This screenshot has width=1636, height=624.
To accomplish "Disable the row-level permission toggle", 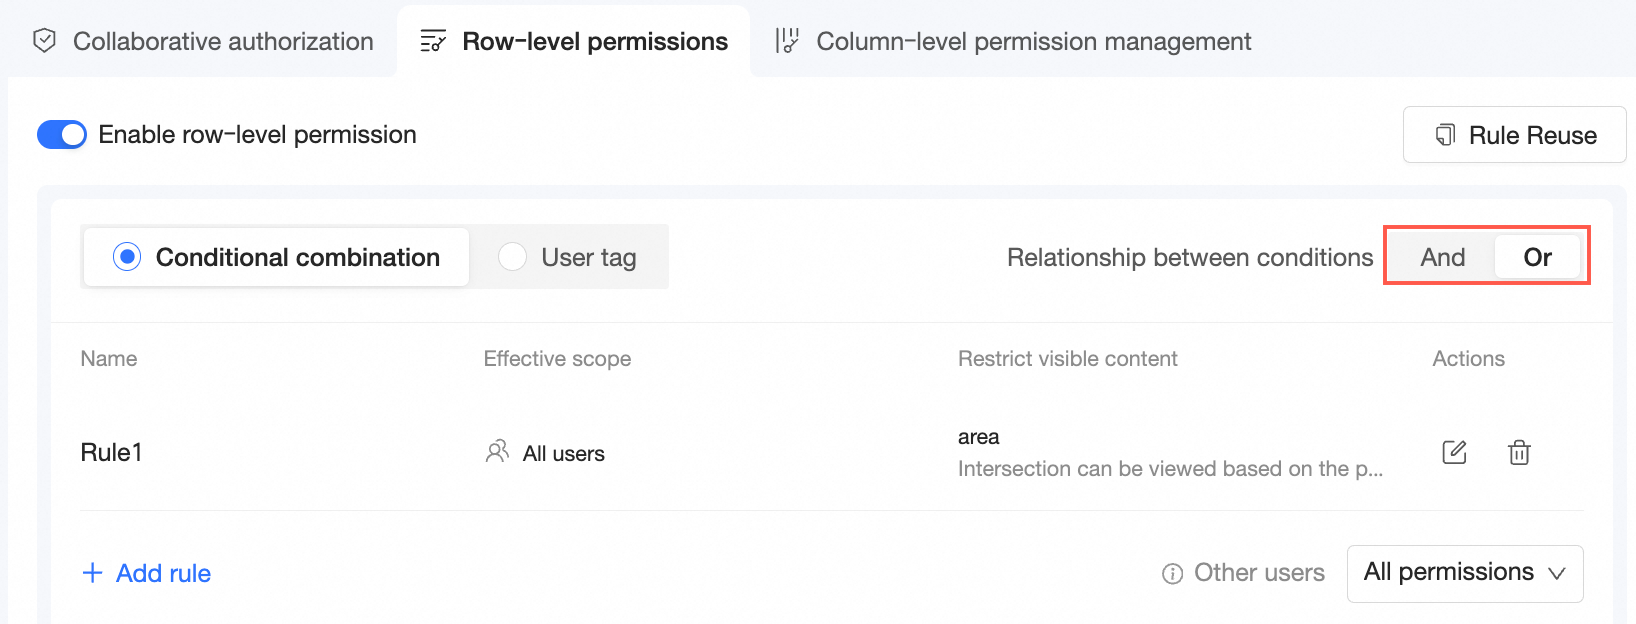I will click(x=62, y=135).
